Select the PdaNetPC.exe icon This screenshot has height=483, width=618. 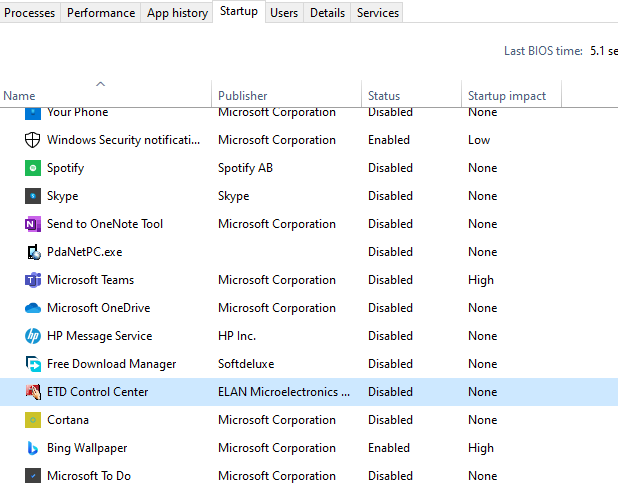click(x=33, y=252)
